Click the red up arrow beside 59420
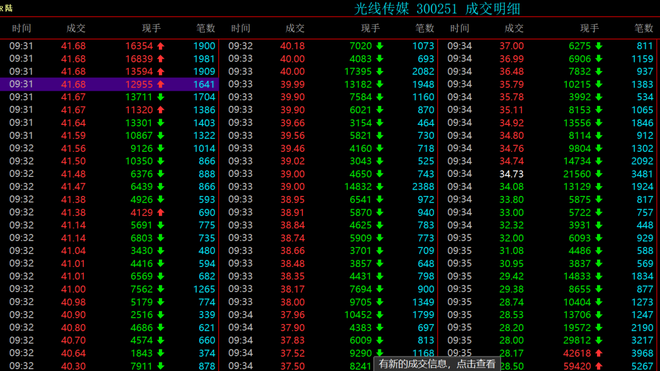The width and height of the screenshot is (660, 371). [599, 366]
